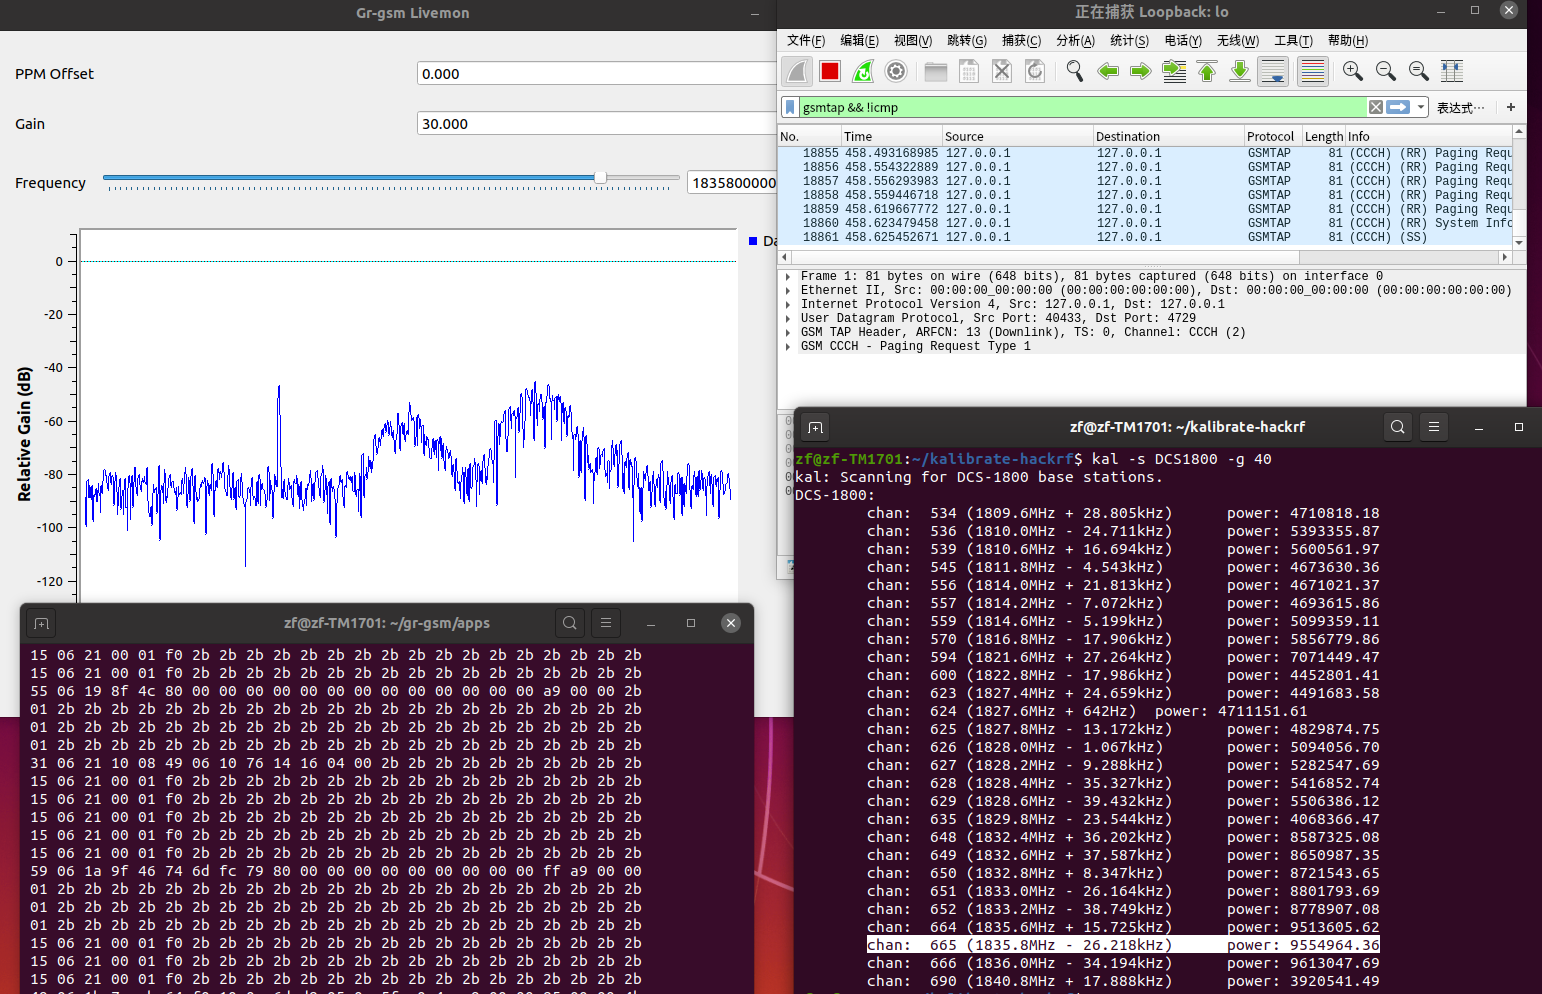Select packet number 18859 row

pyautogui.click(x=1145, y=209)
